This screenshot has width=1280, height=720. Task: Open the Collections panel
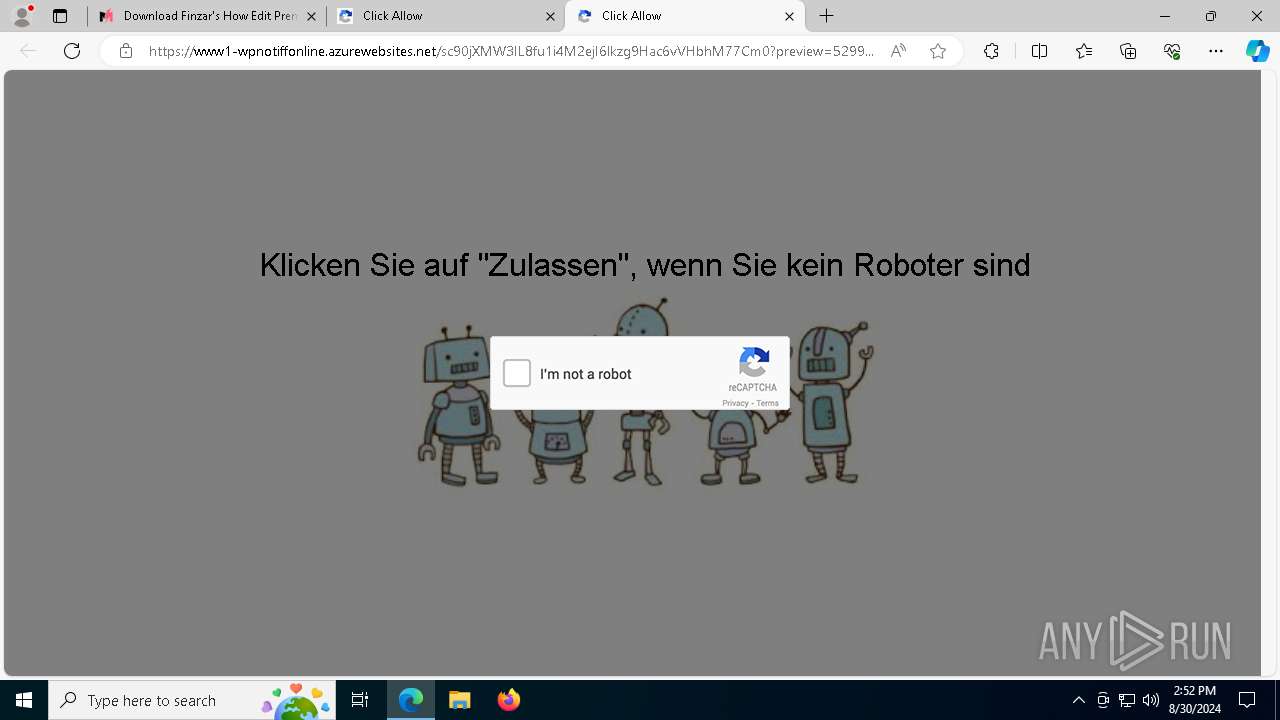(1128, 51)
